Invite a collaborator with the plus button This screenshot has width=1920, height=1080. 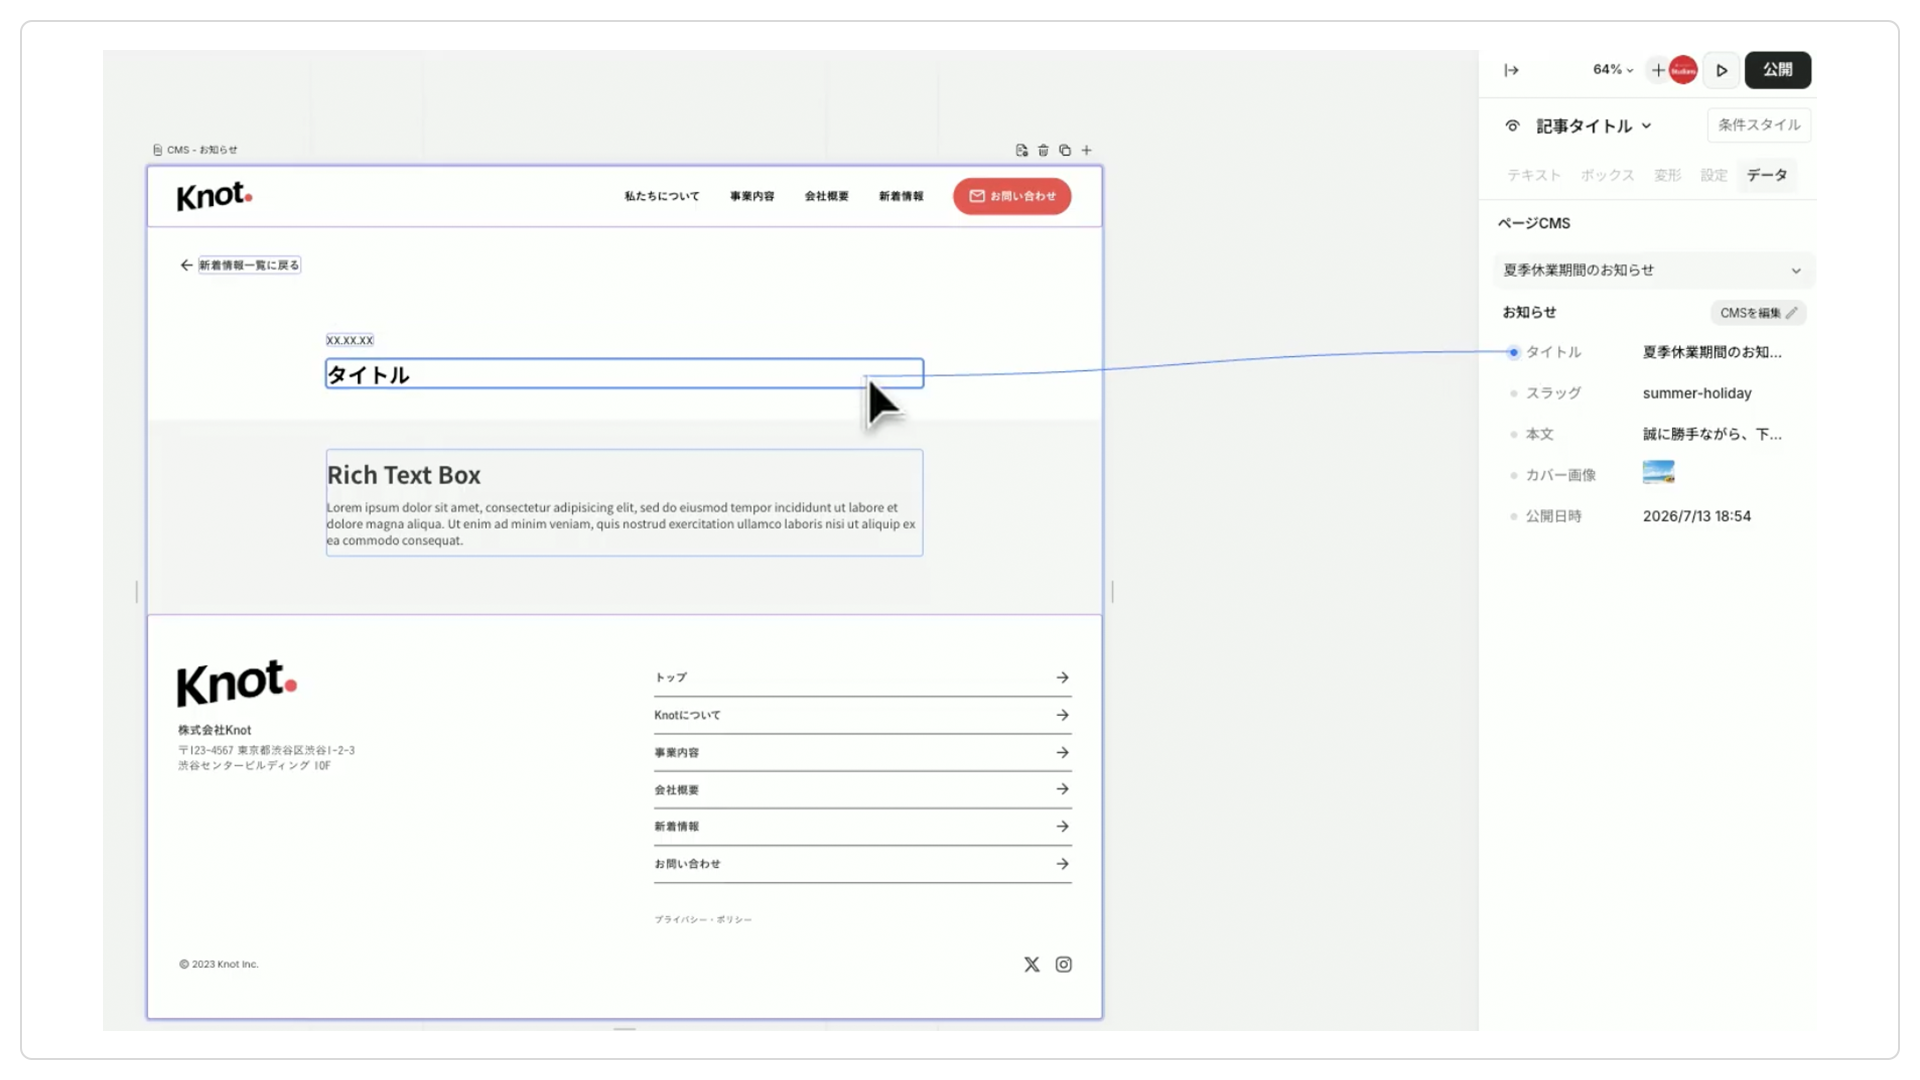(1658, 70)
